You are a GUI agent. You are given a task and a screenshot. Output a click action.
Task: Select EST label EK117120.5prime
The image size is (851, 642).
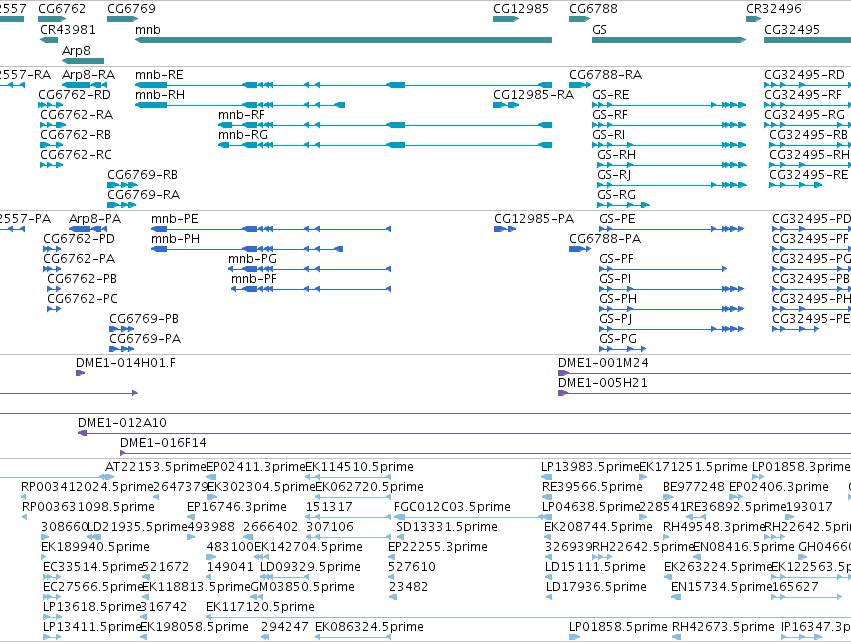pos(261,607)
